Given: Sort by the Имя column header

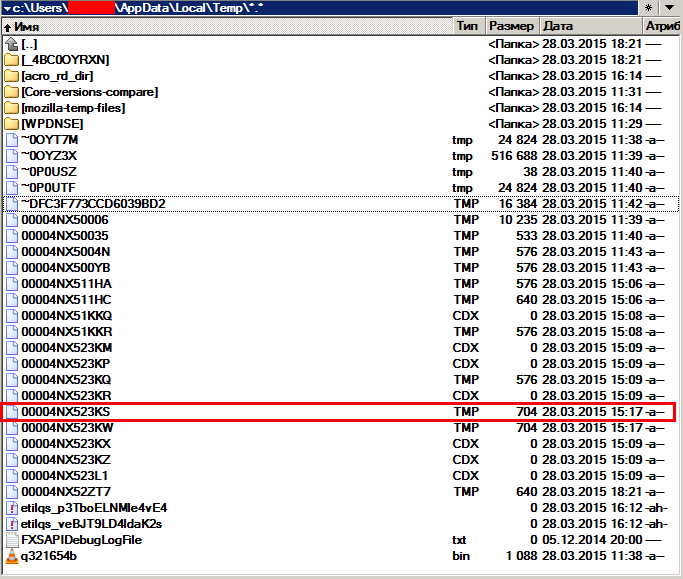Looking at the screenshot, I should click(x=227, y=26).
